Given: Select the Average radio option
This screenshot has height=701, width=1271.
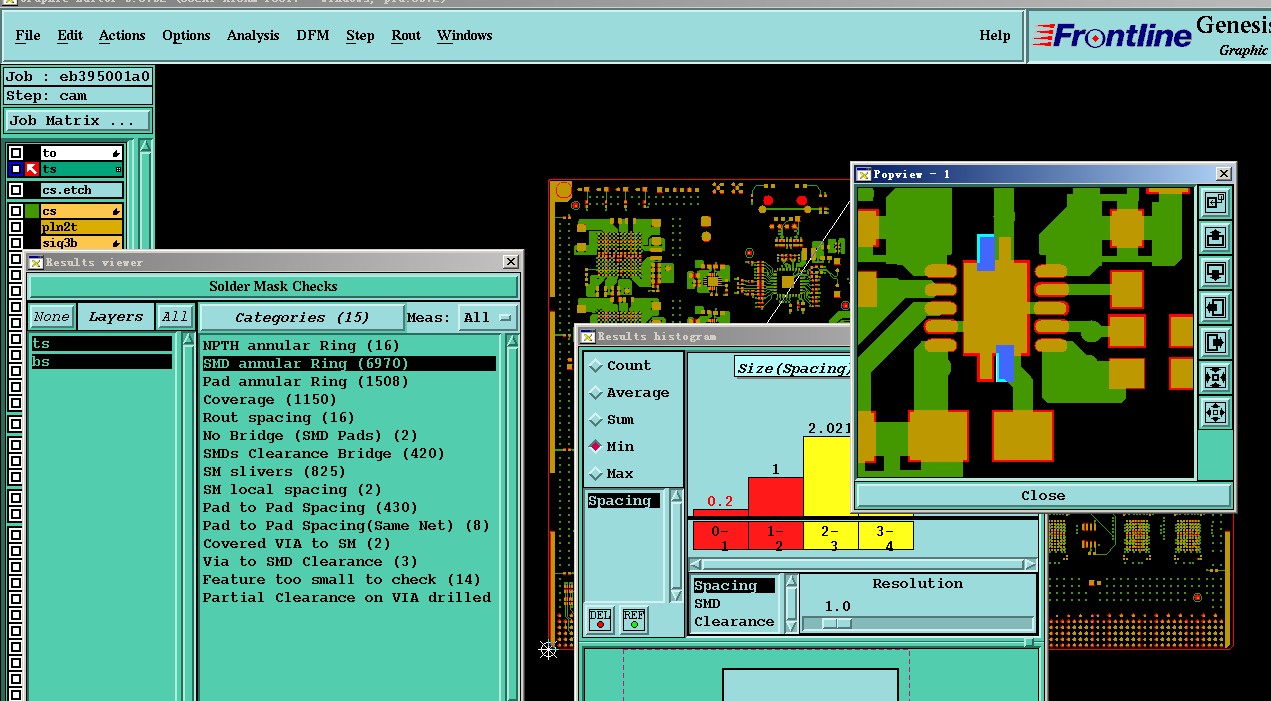Looking at the screenshot, I should tap(629, 393).
